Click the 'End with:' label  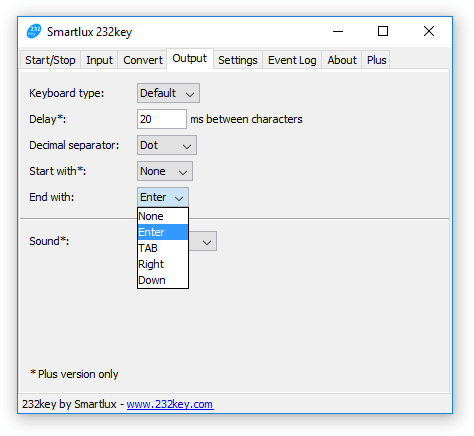click(x=52, y=197)
